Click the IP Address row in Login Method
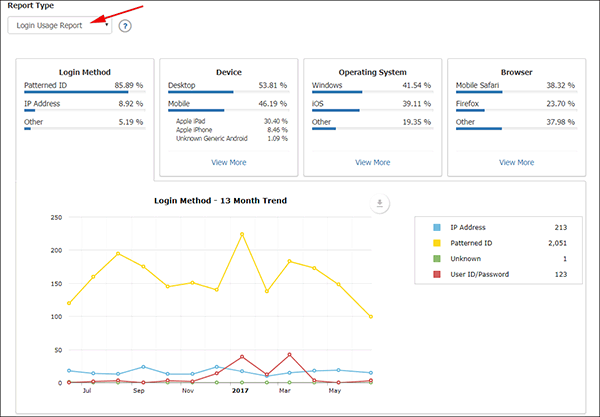This screenshot has height=417, width=600. coord(85,104)
